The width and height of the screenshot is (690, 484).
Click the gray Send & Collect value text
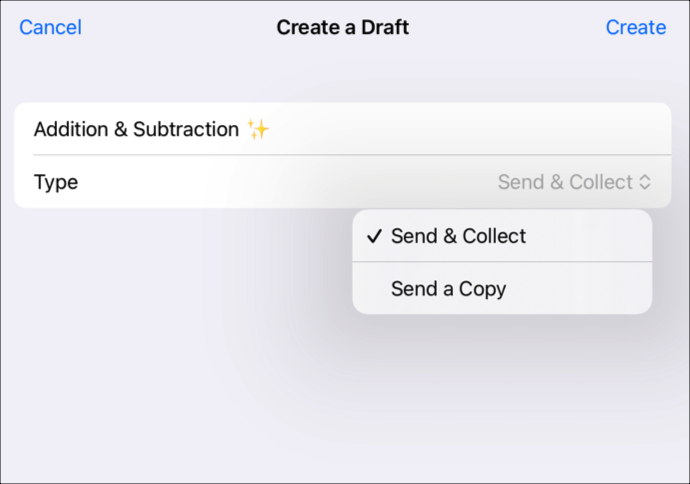(565, 183)
